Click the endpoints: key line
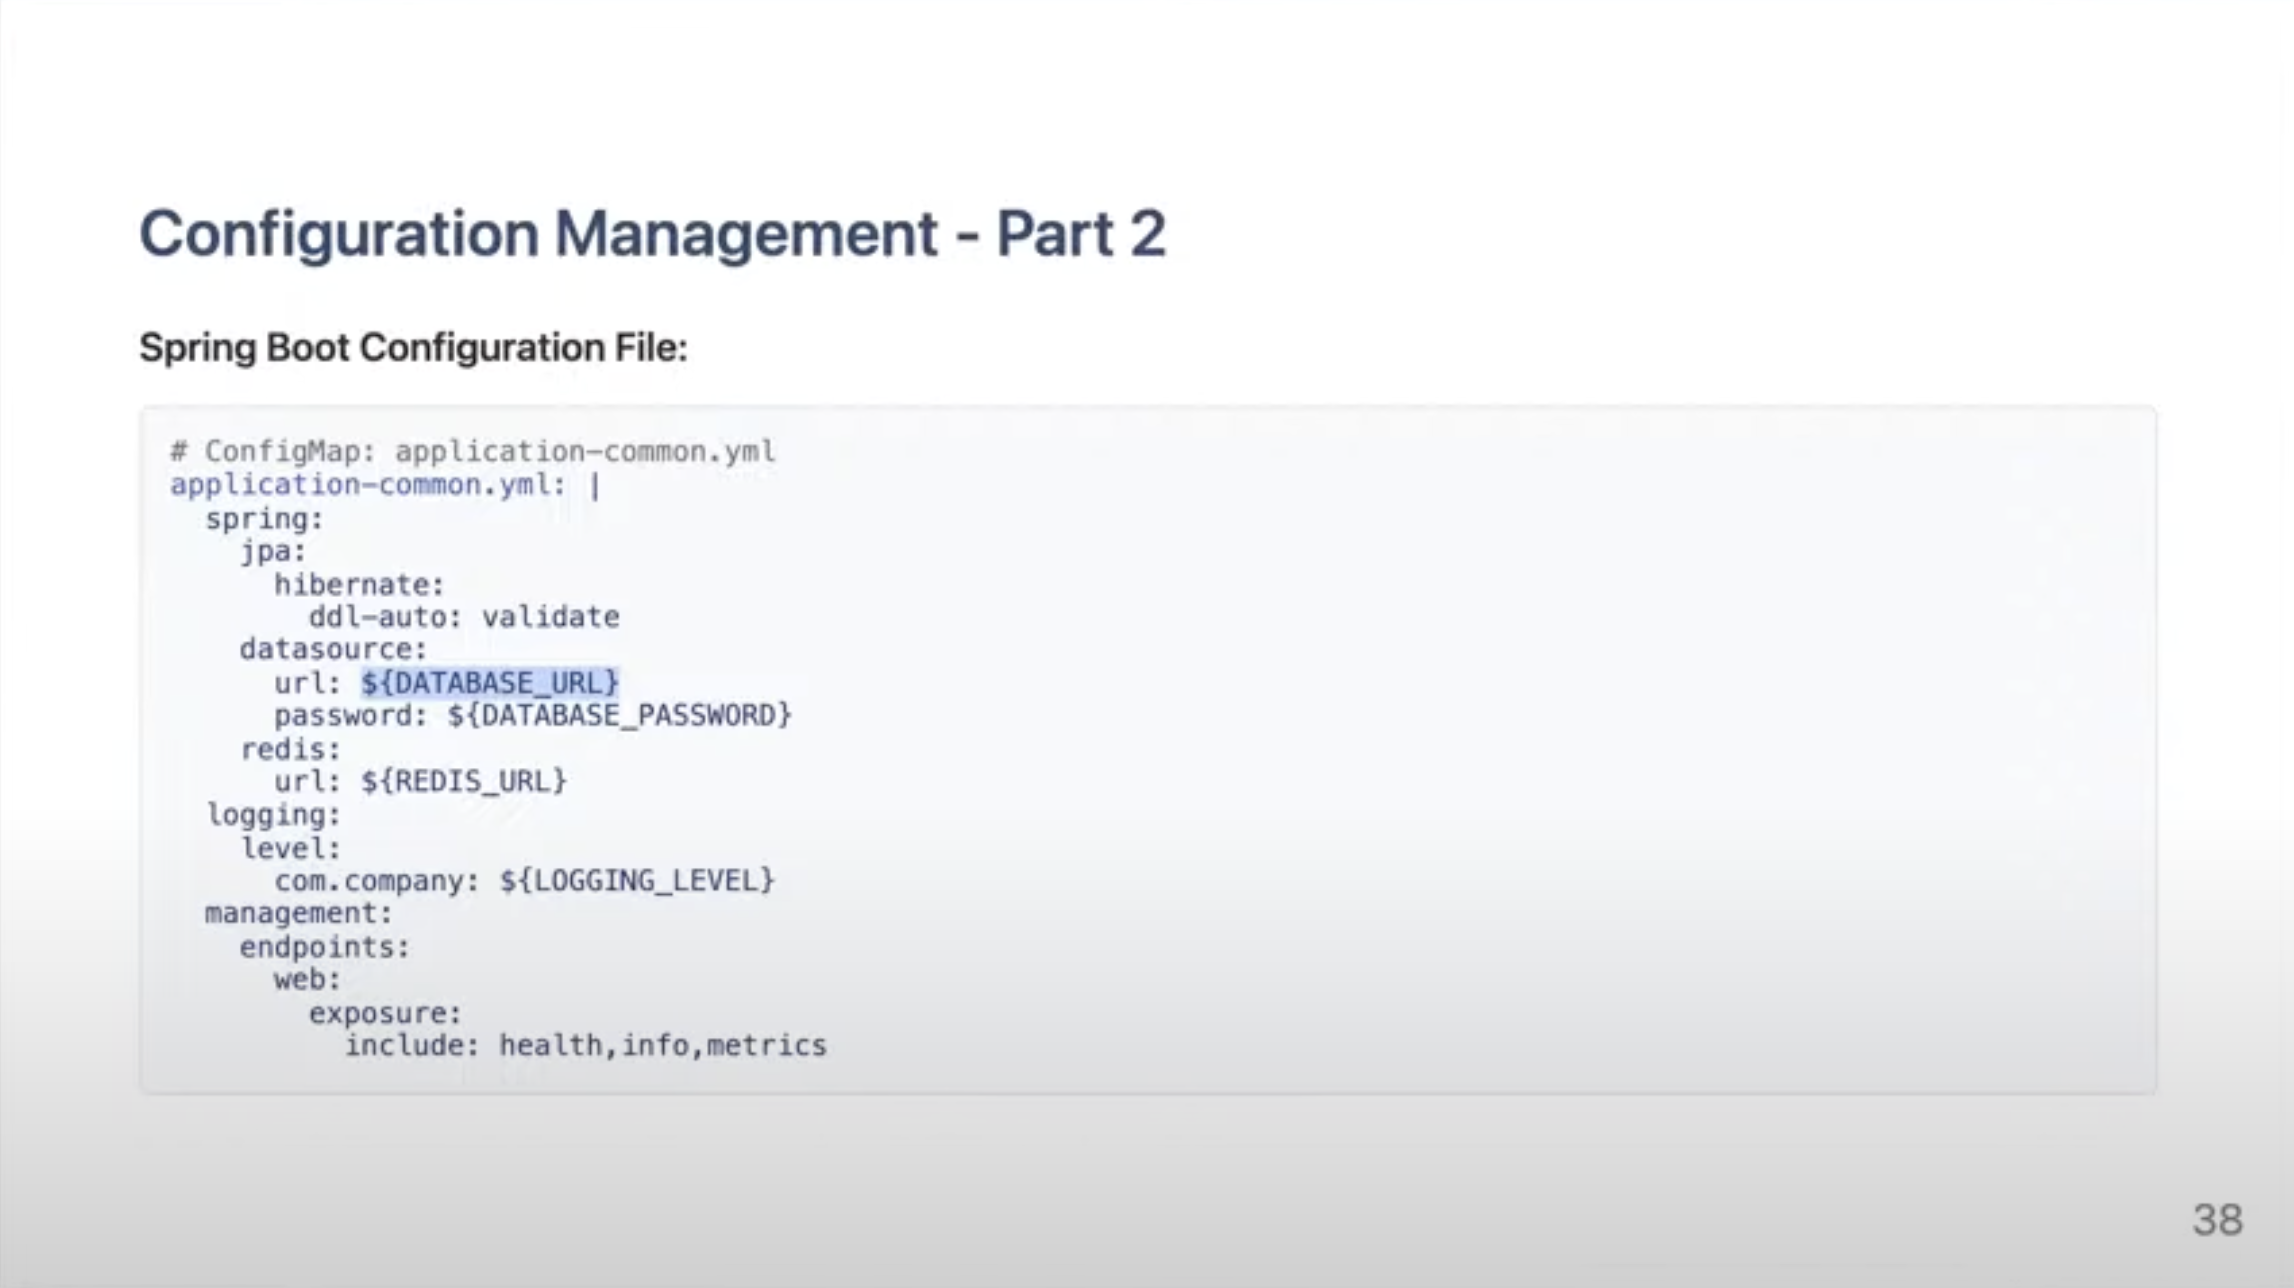 pos(324,947)
